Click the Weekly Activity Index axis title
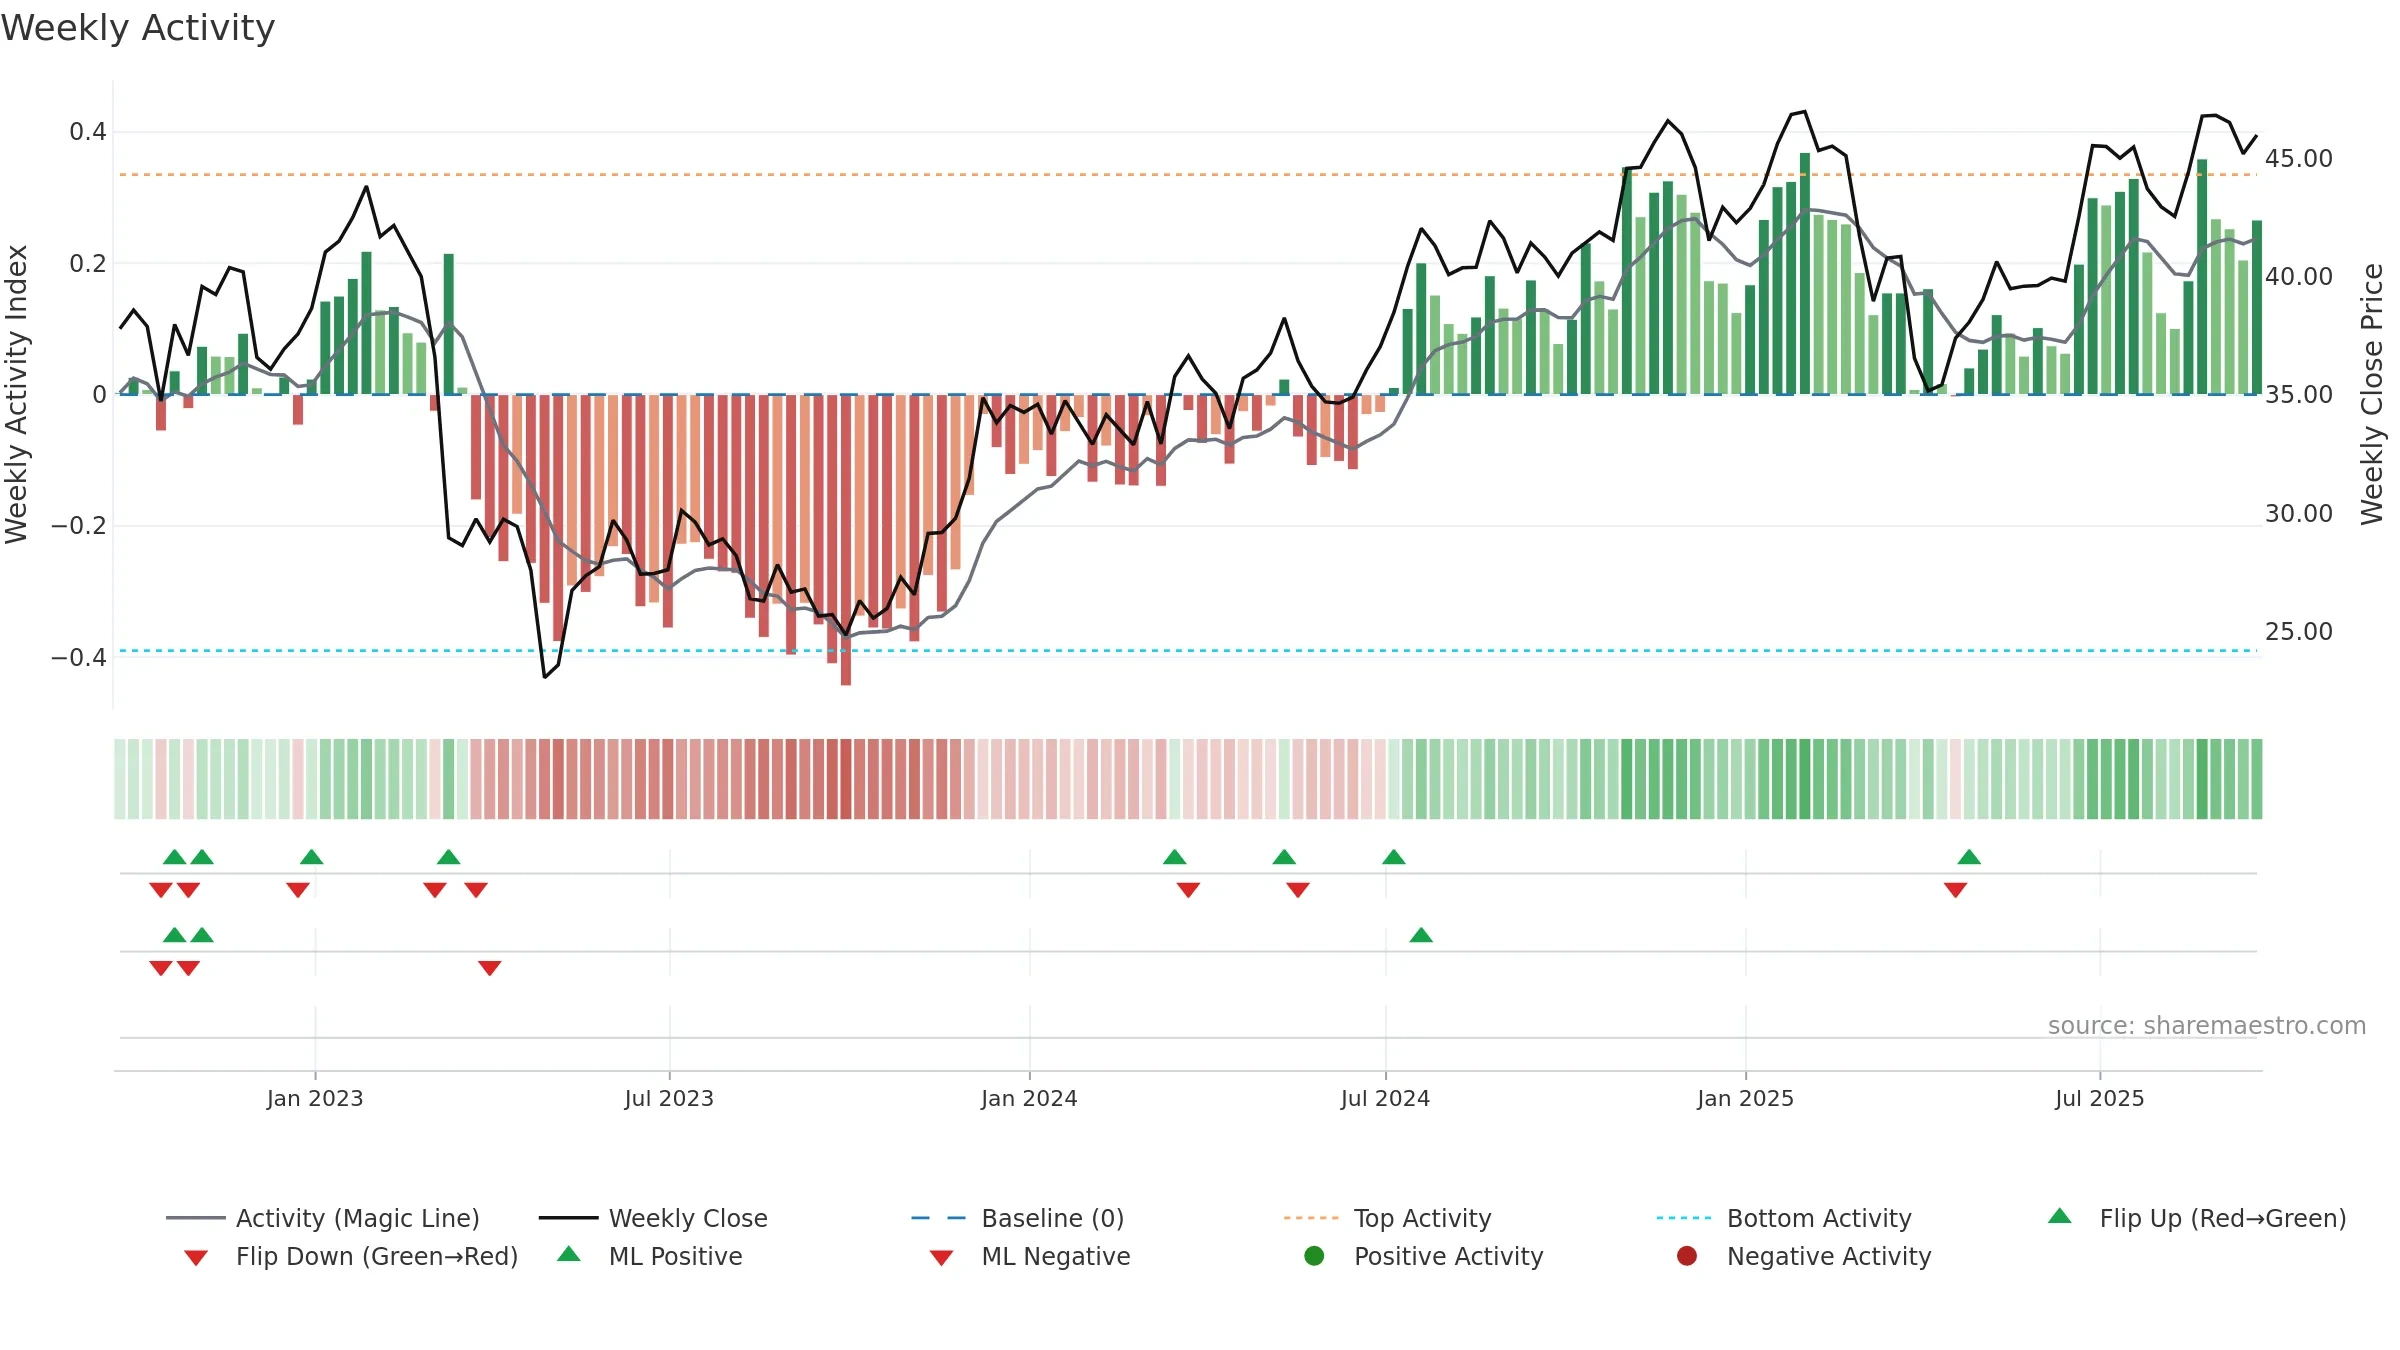The image size is (2400, 1350). point(16,394)
